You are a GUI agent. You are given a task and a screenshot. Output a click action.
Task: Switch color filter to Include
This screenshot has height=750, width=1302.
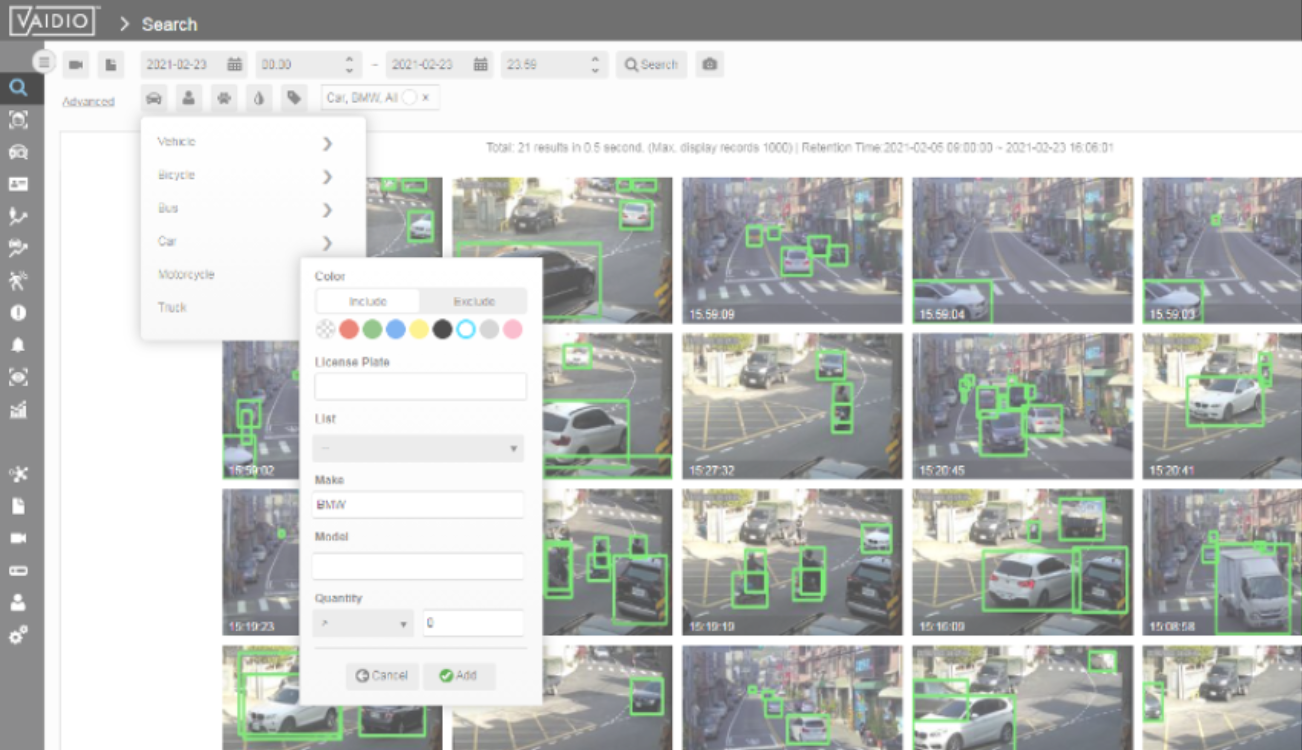[368, 301]
